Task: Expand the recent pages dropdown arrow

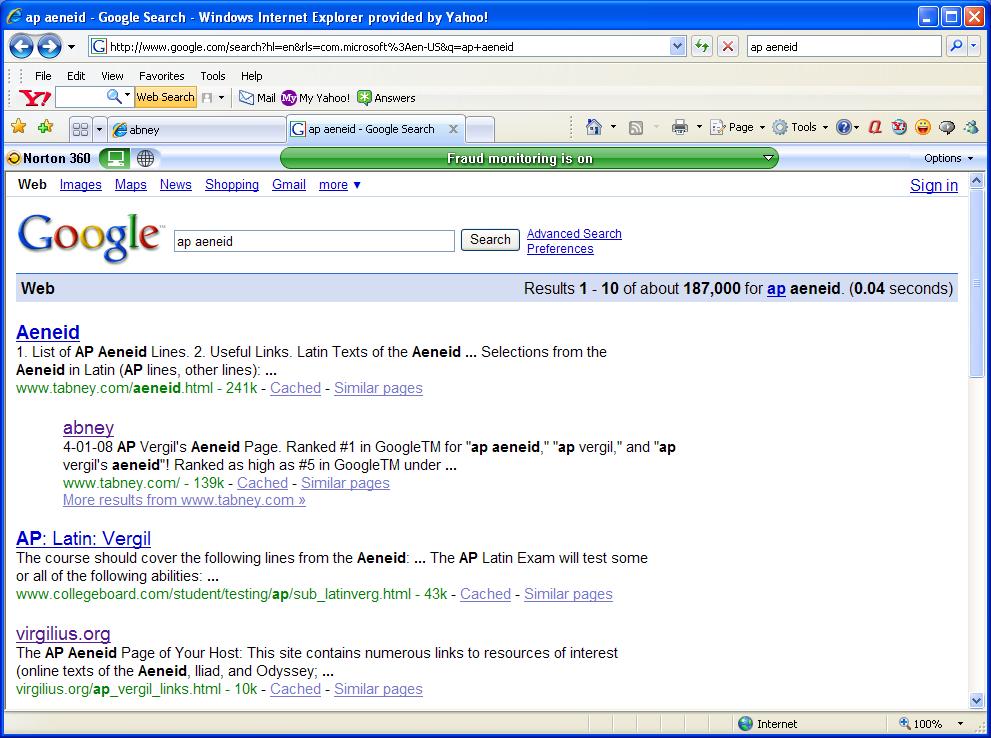Action: pyautogui.click(x=71, y=47)
